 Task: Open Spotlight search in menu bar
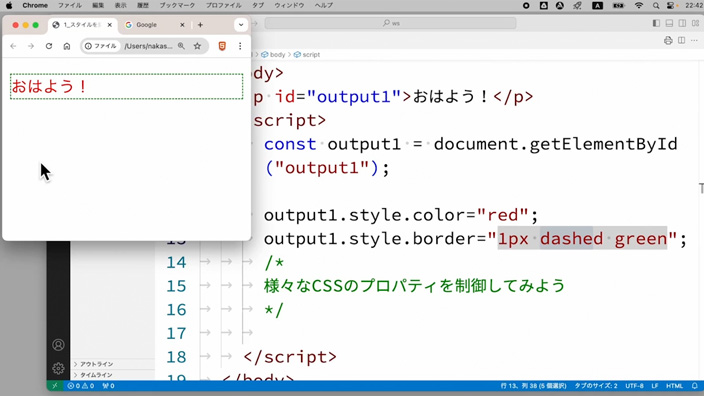(656, 5)
